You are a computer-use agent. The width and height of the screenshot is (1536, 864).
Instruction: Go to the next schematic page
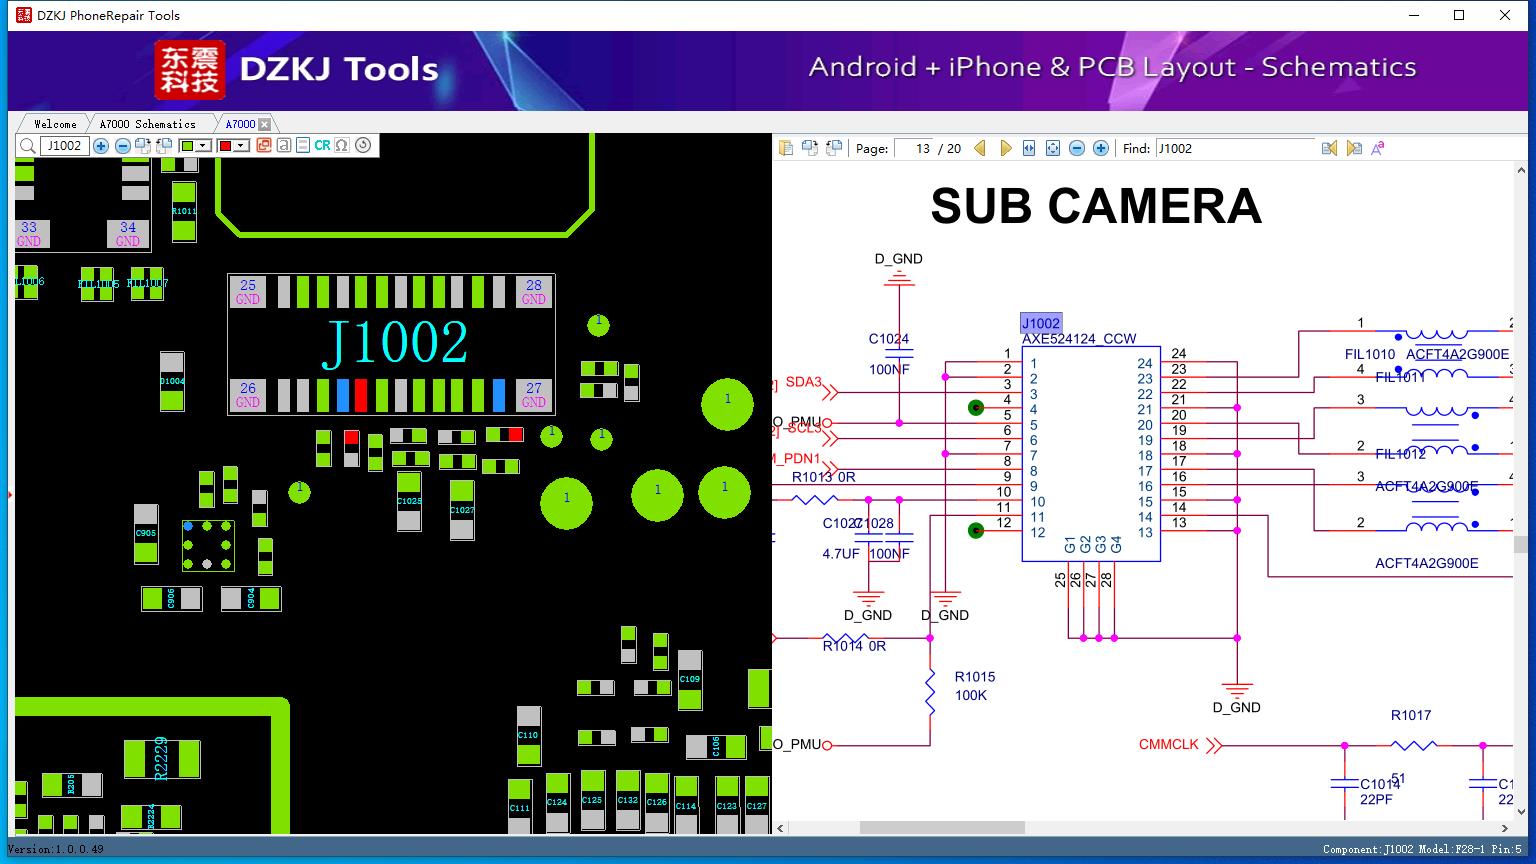click(1005, 148)
